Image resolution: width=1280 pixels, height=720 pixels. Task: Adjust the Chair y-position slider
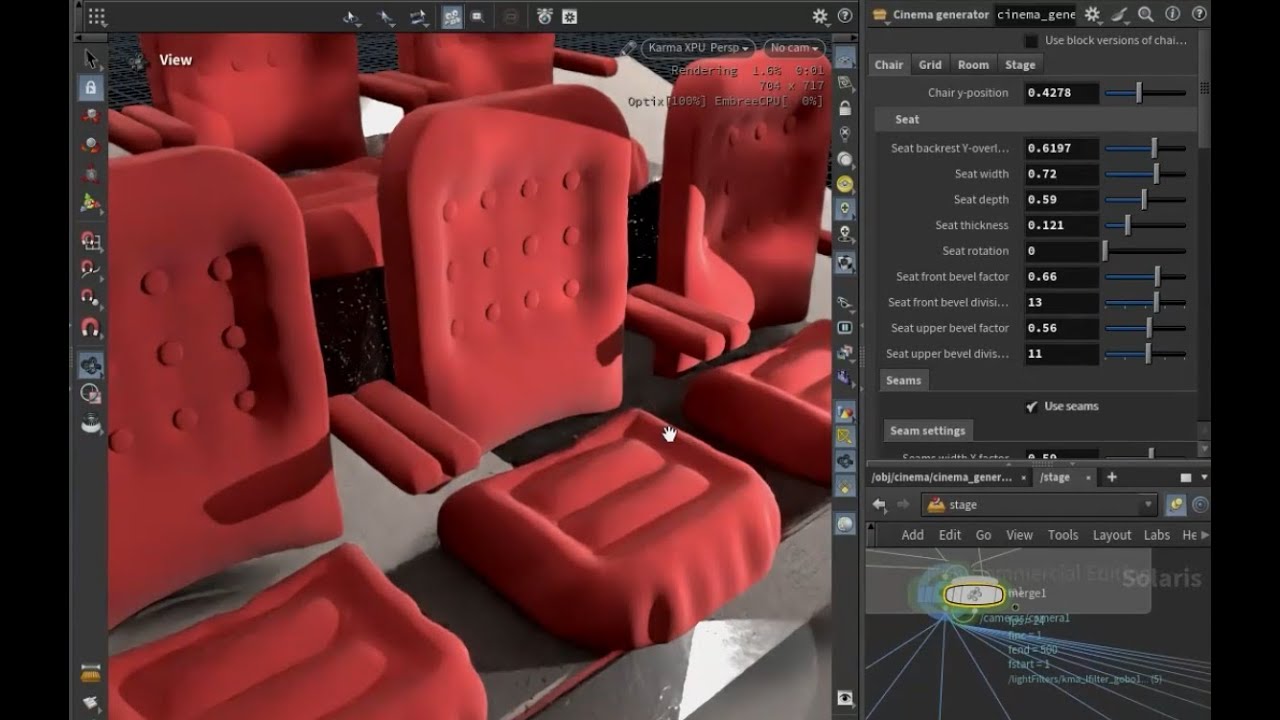point(1145,93)
